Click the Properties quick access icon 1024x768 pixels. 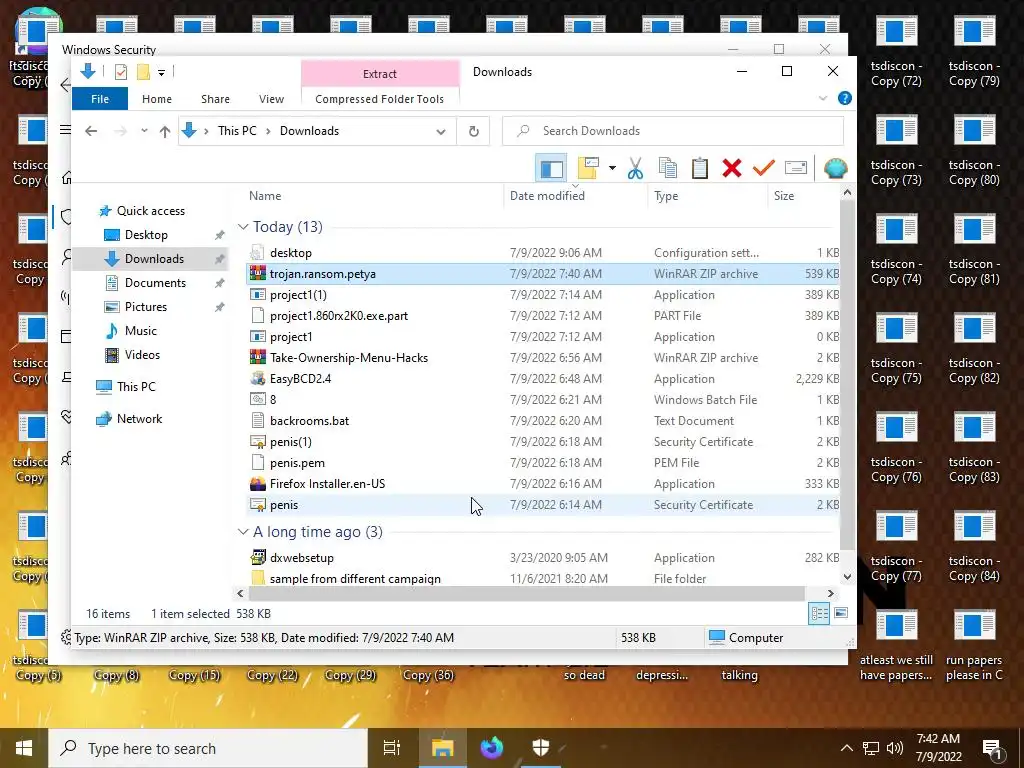[121, 72]
